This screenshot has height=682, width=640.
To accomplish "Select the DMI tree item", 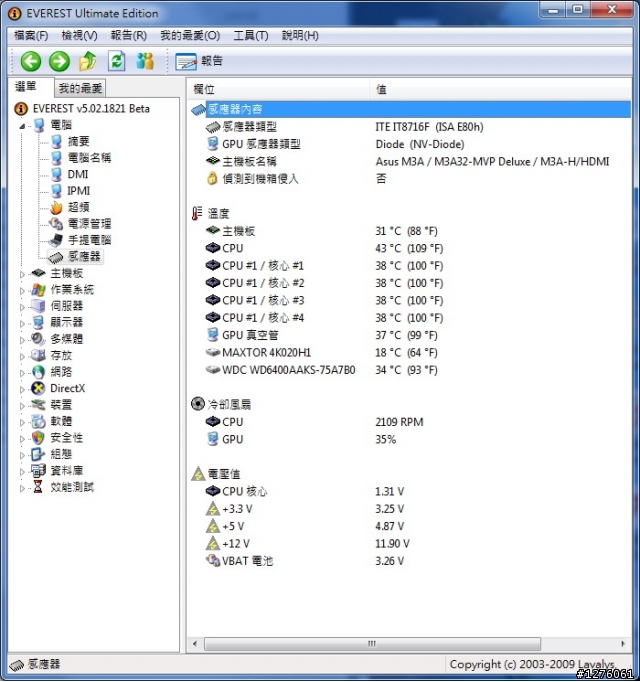I will click(x=77, y=174).
